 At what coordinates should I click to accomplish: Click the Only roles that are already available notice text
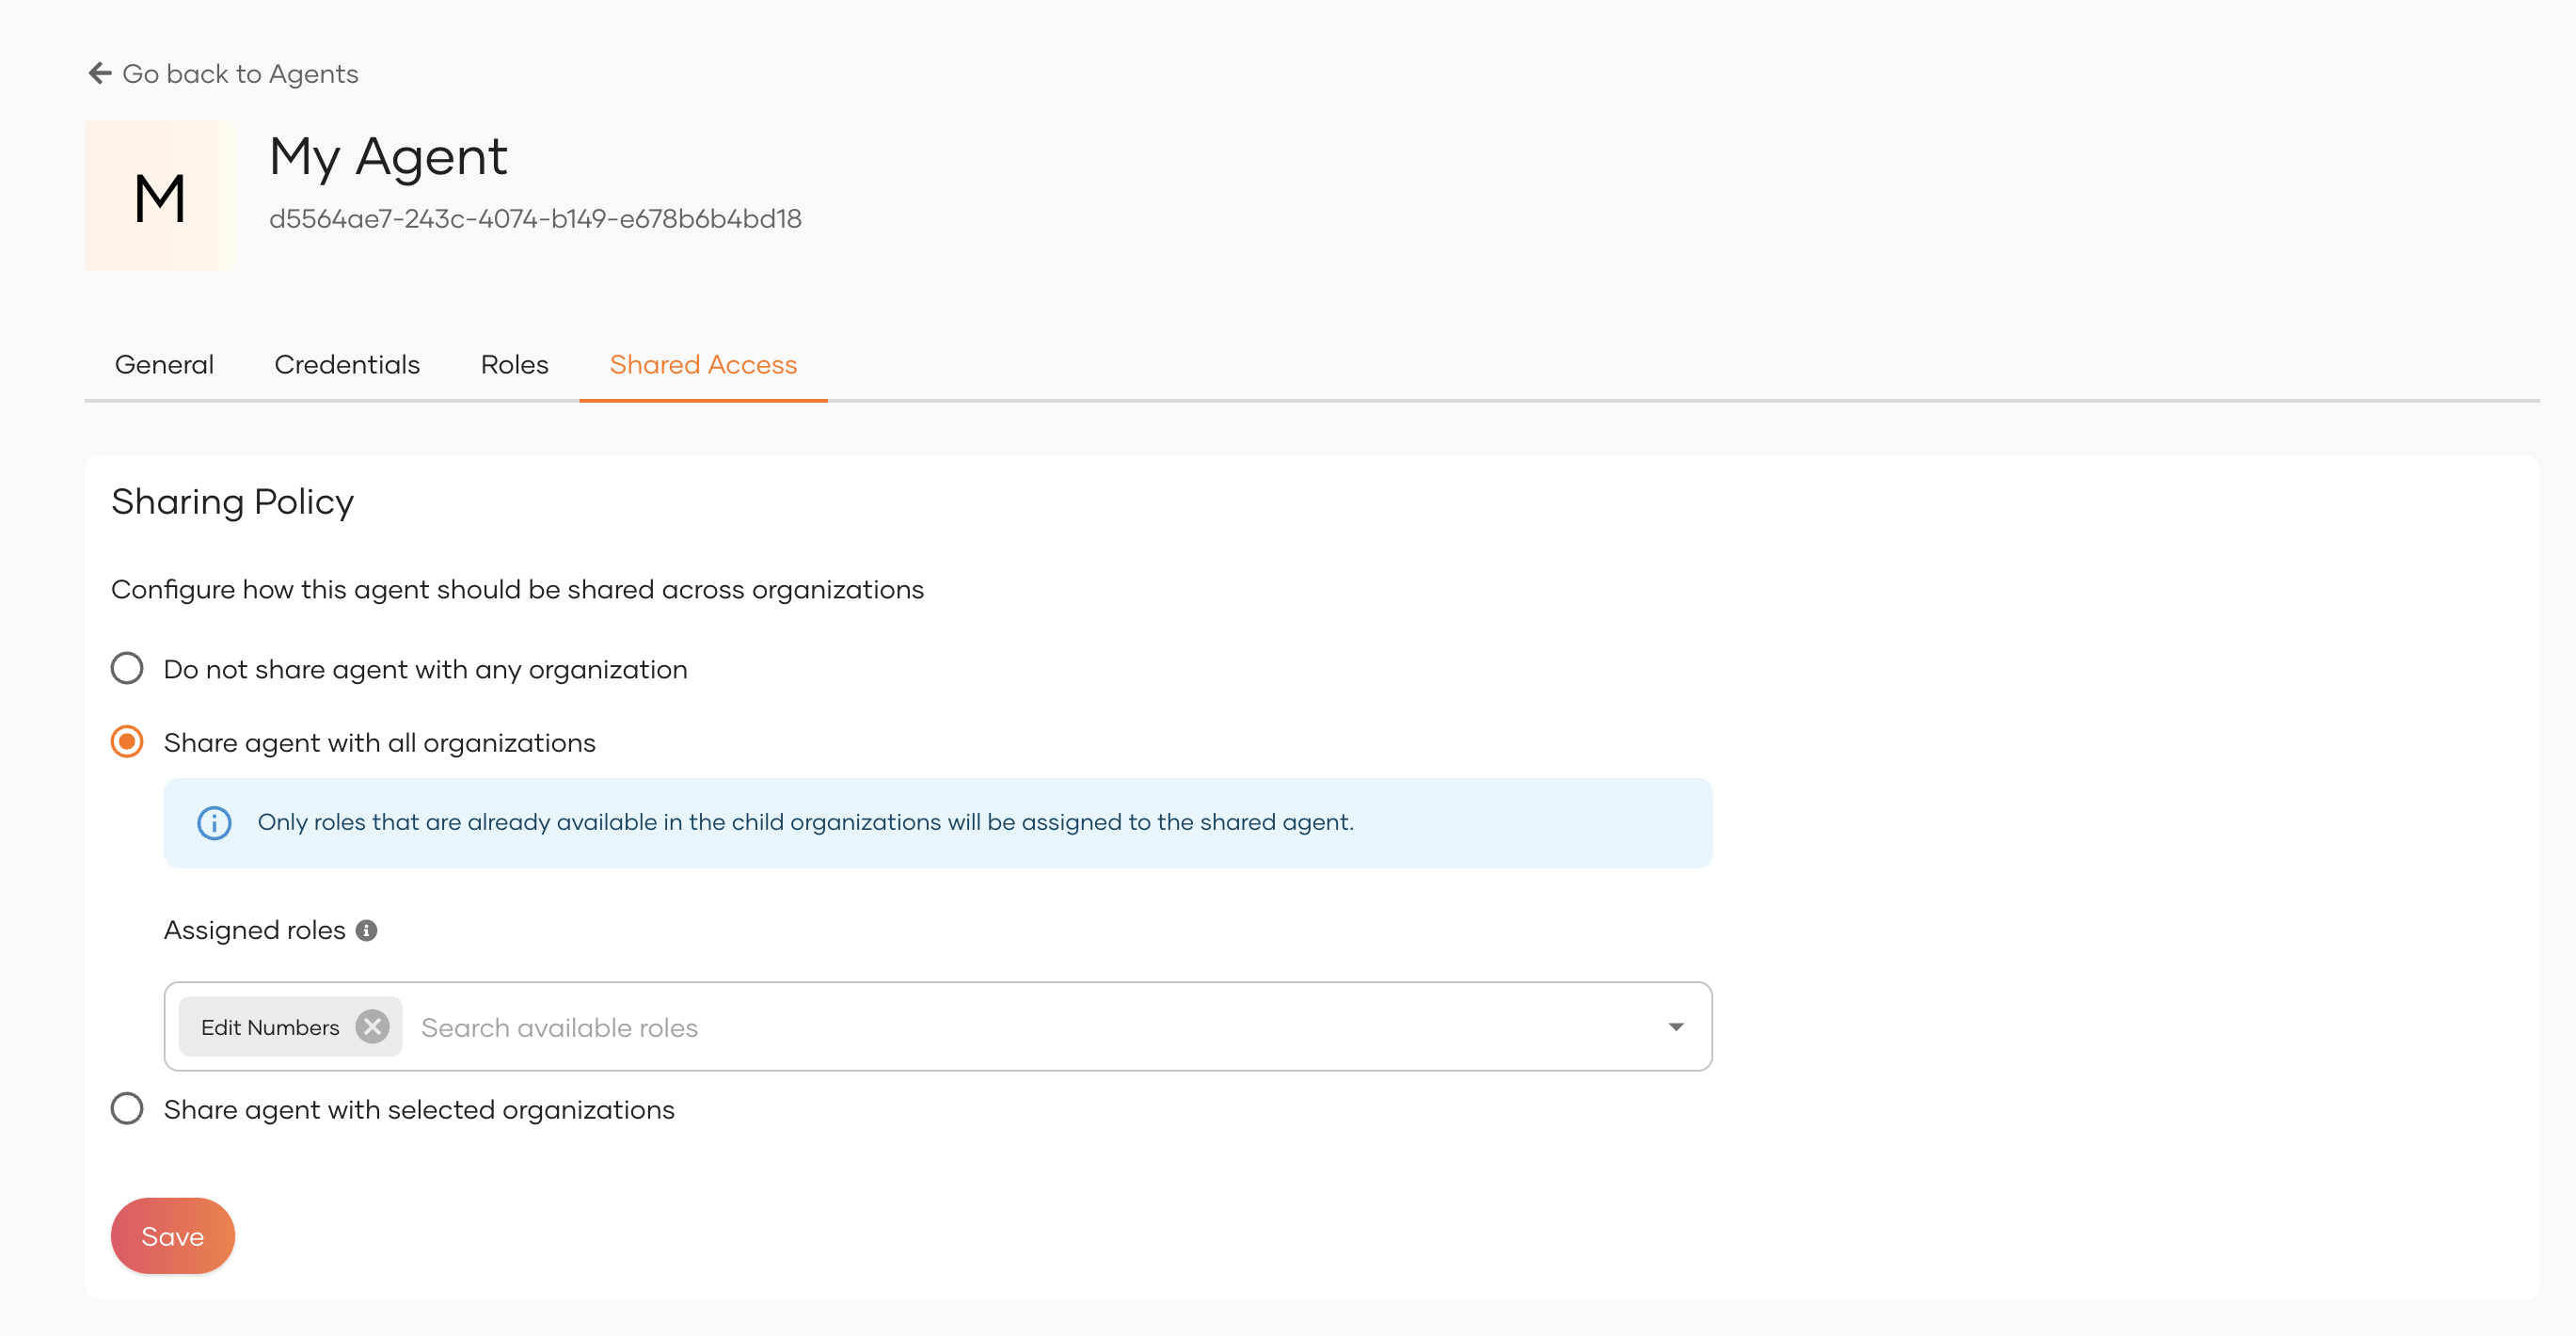point(806,822)
